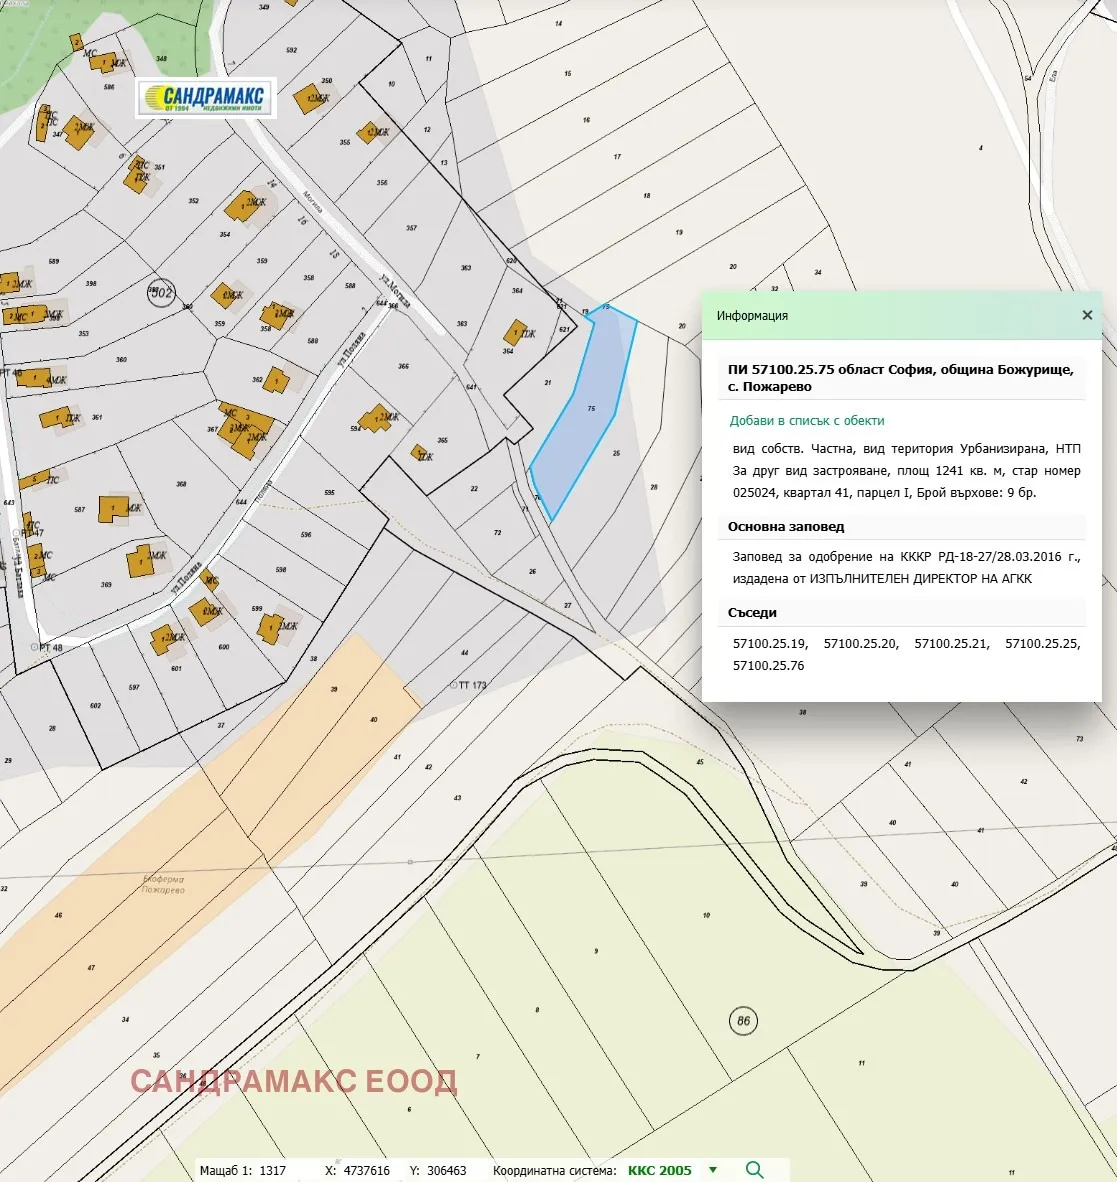
Task: Select the building icon in parcel 364
Action: coord(515,332)
